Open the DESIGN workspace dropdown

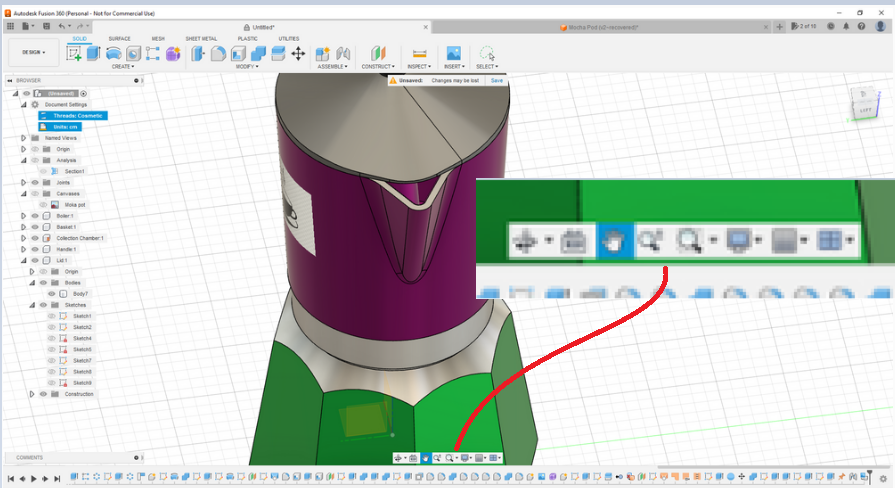(34, 53)
